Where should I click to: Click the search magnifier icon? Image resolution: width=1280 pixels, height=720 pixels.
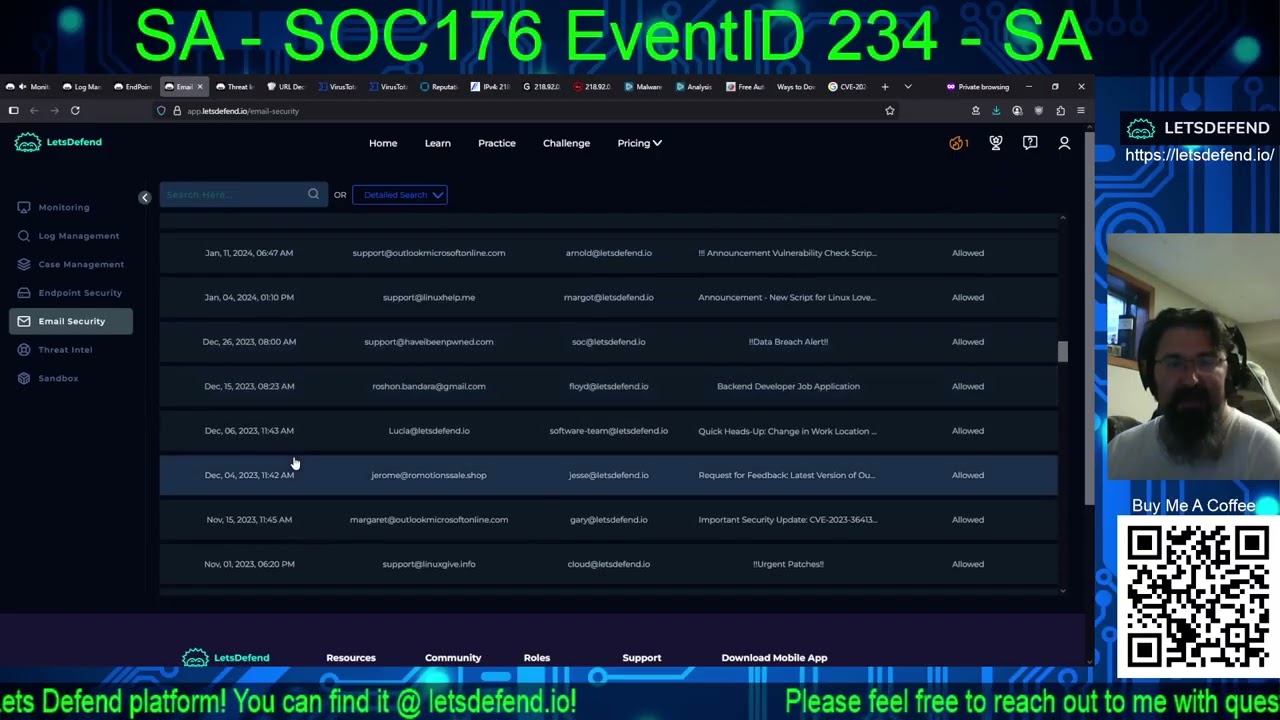click(x=313, y=194)
